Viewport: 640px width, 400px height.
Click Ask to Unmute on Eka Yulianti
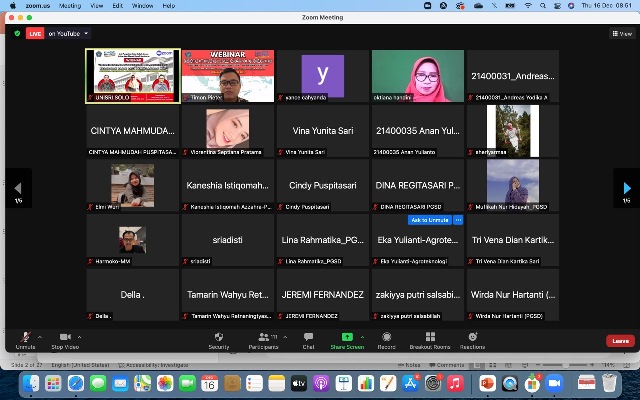(x=430, y=220)
